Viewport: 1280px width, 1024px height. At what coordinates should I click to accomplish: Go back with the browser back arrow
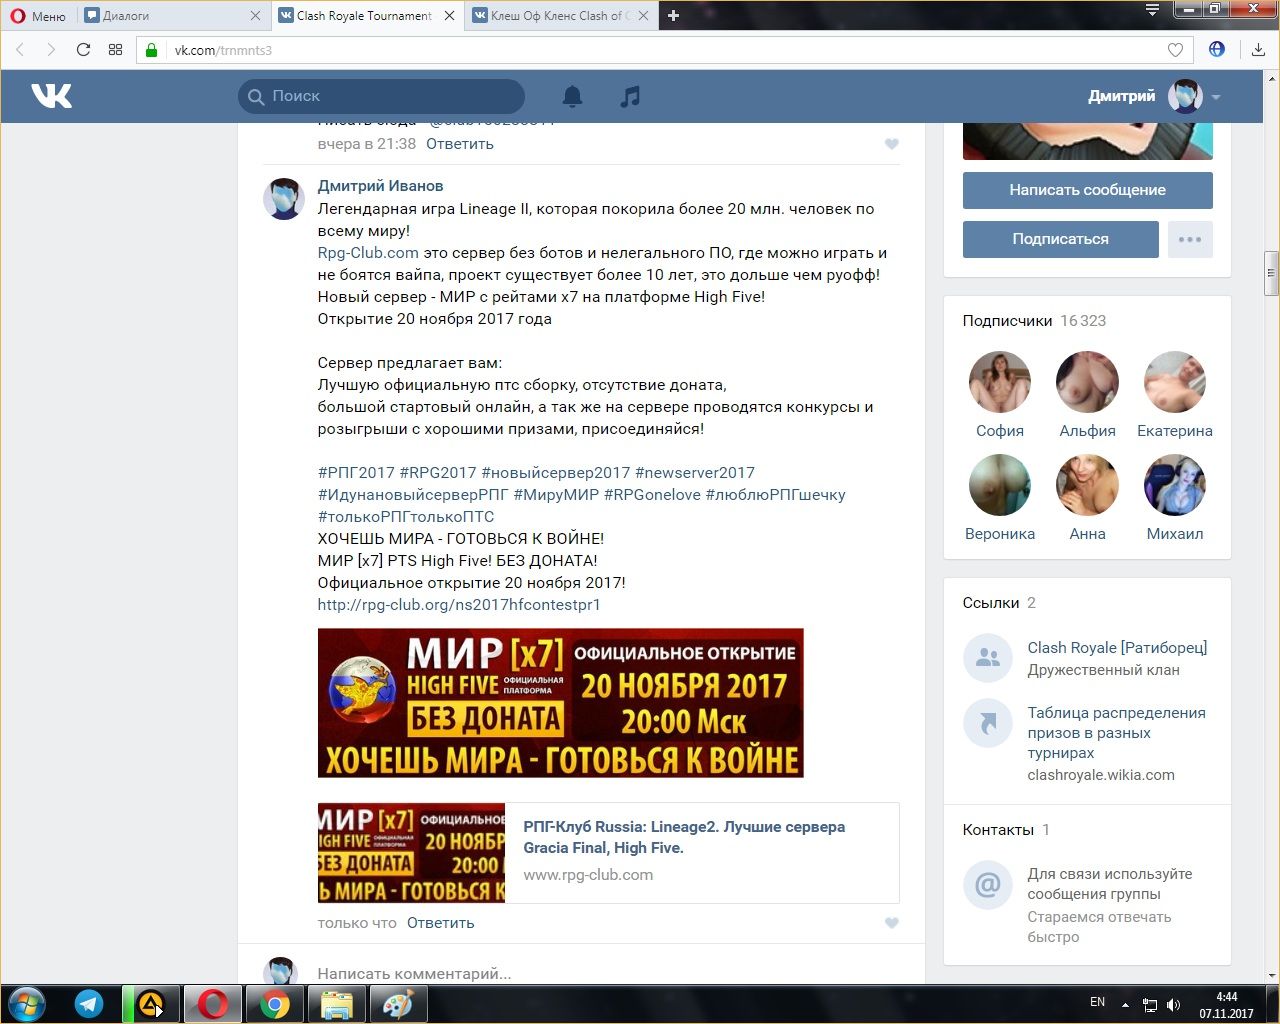tap(20, 50)
